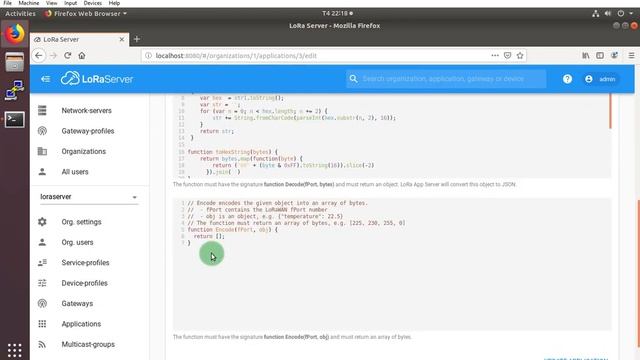Reload the page in Firefox
The width and height of the screenshot is (640, 360).
68,56
